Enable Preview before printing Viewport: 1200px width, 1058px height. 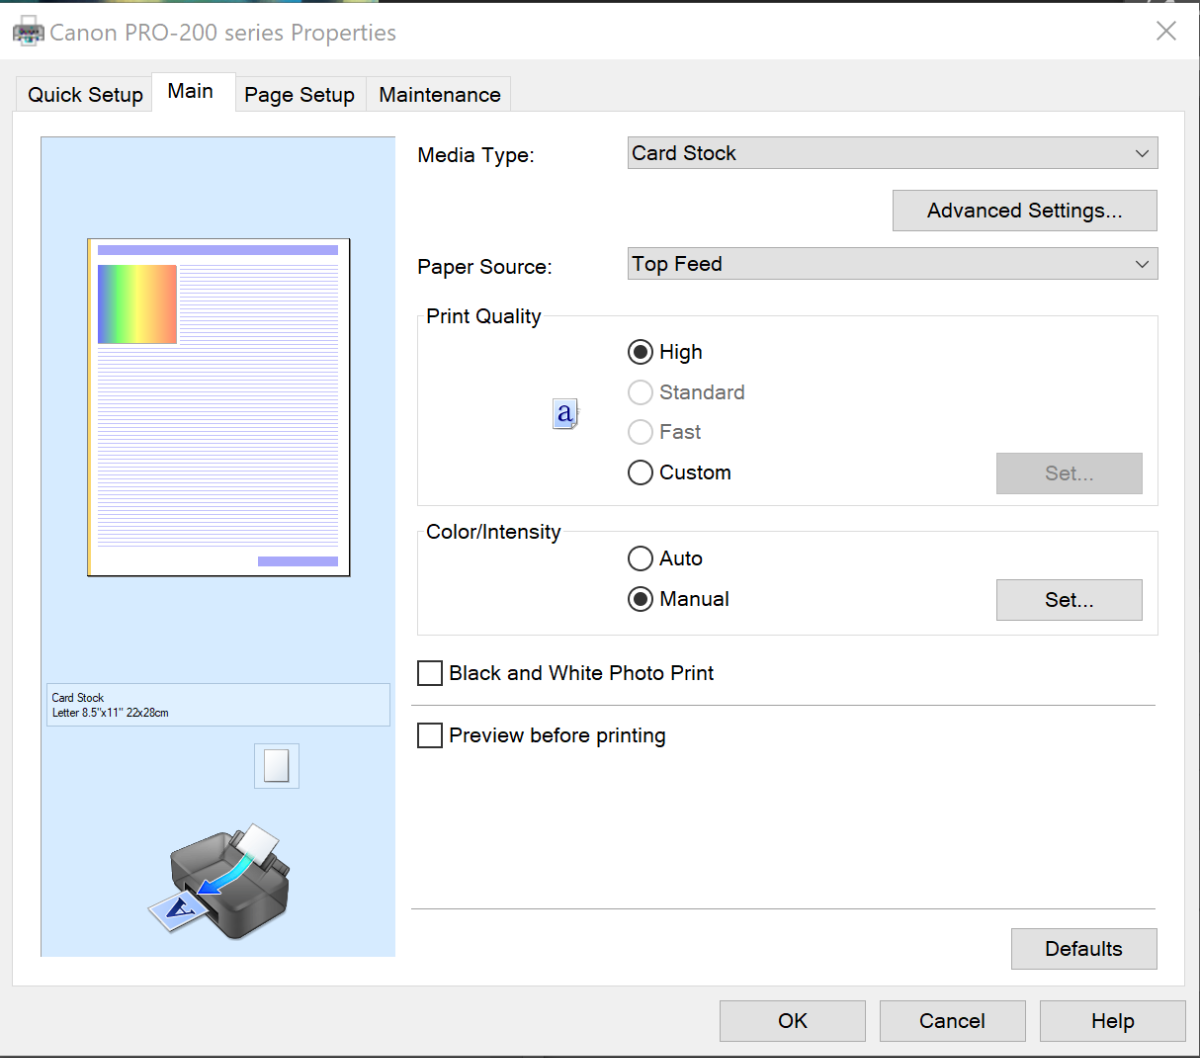(541, 735)
